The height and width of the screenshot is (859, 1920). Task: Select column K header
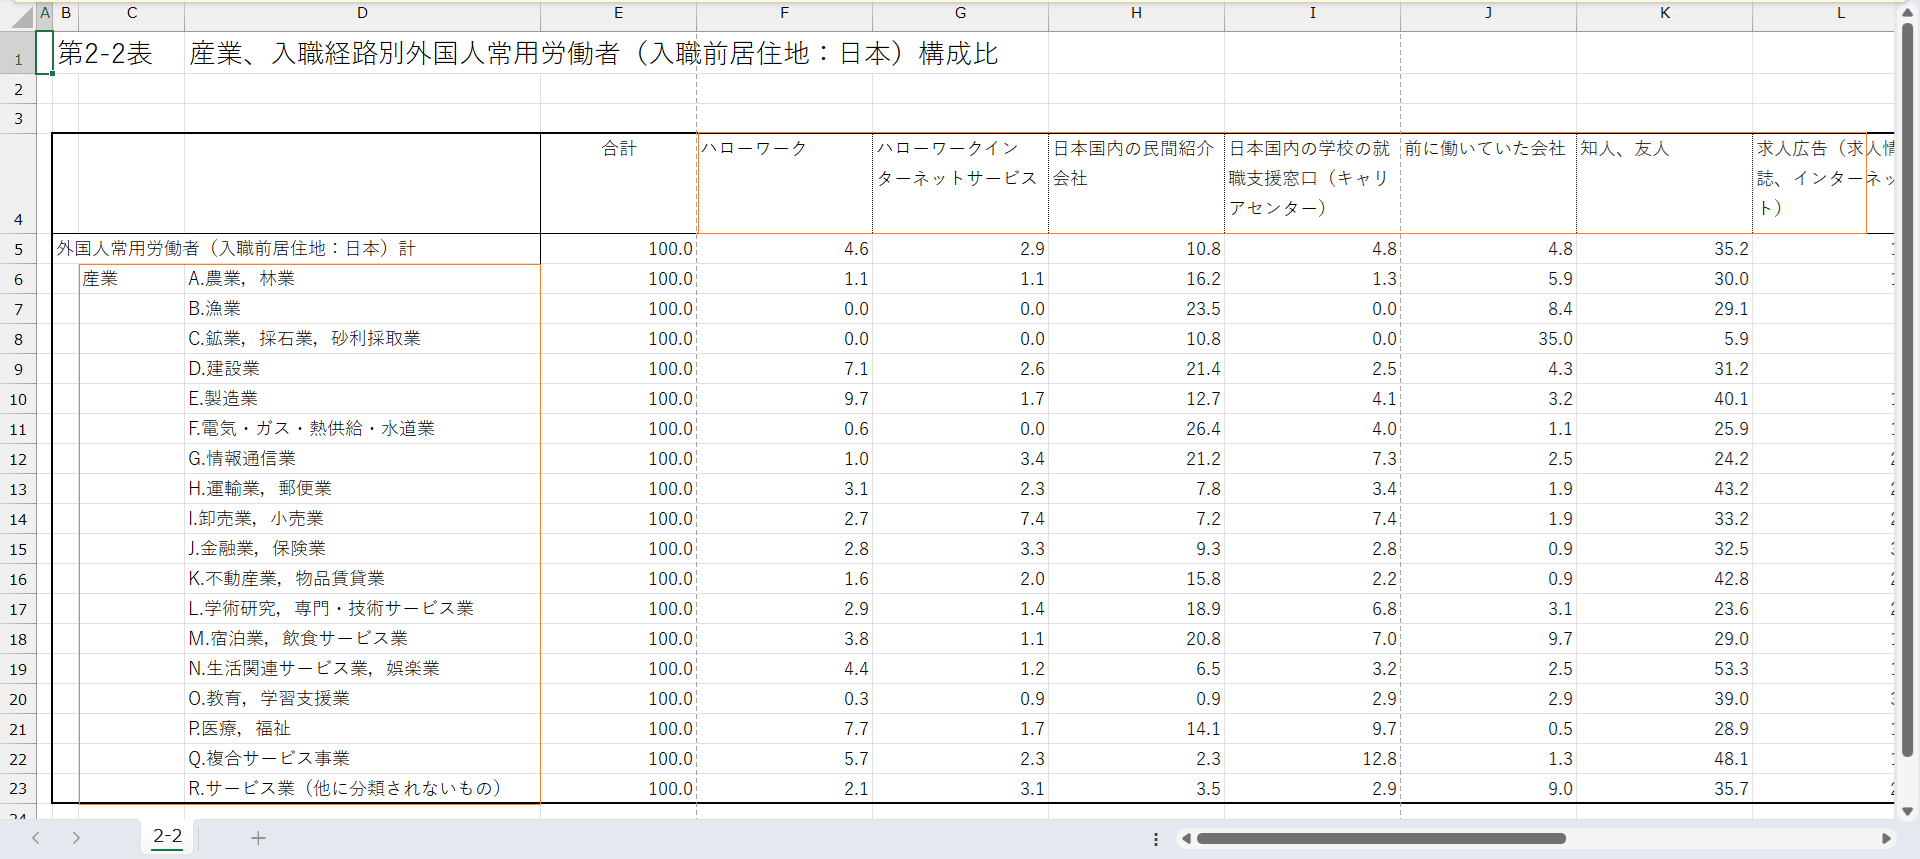coord(1664,13)
